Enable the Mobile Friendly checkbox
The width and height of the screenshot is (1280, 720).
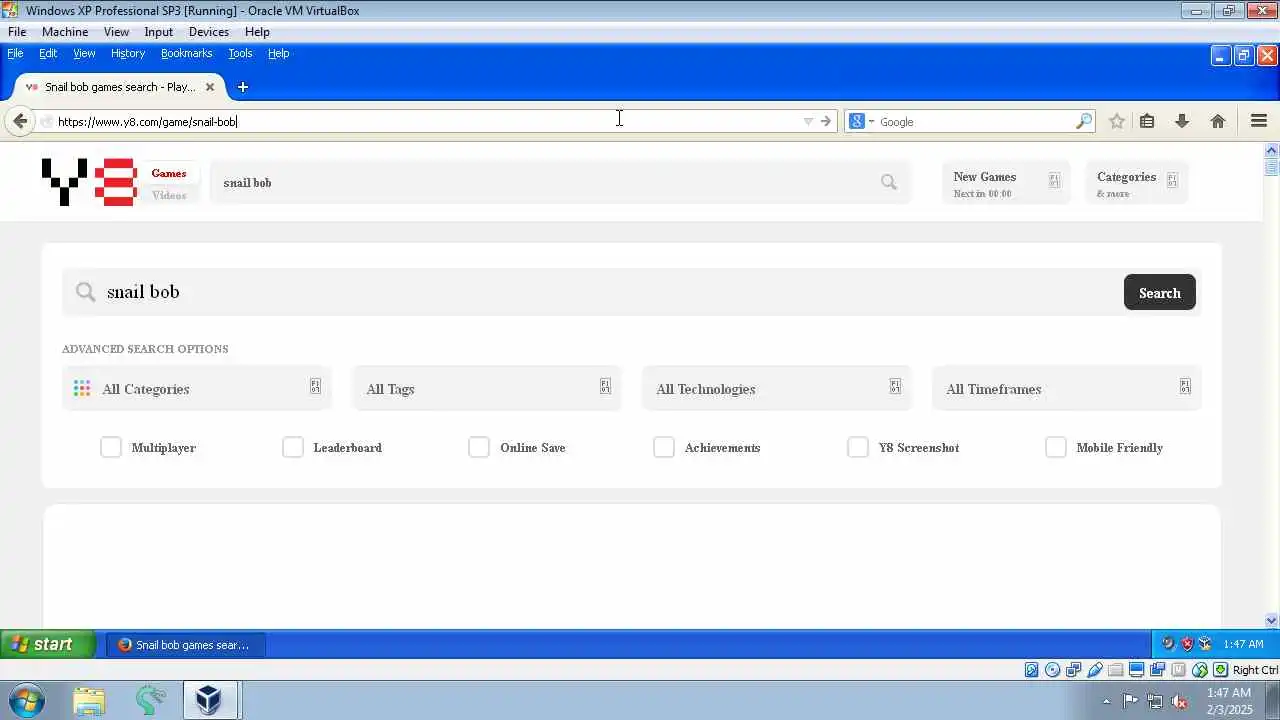[x=1056, y=447]
